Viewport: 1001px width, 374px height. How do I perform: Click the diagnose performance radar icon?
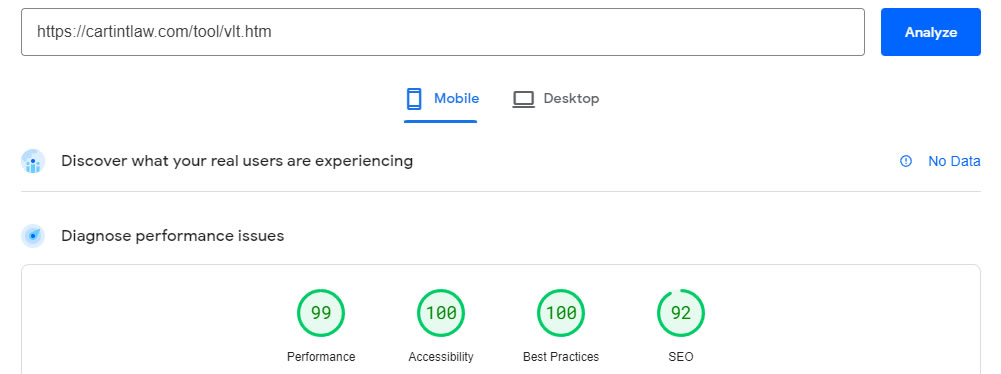pyautogui.click(x=33, y=236)
